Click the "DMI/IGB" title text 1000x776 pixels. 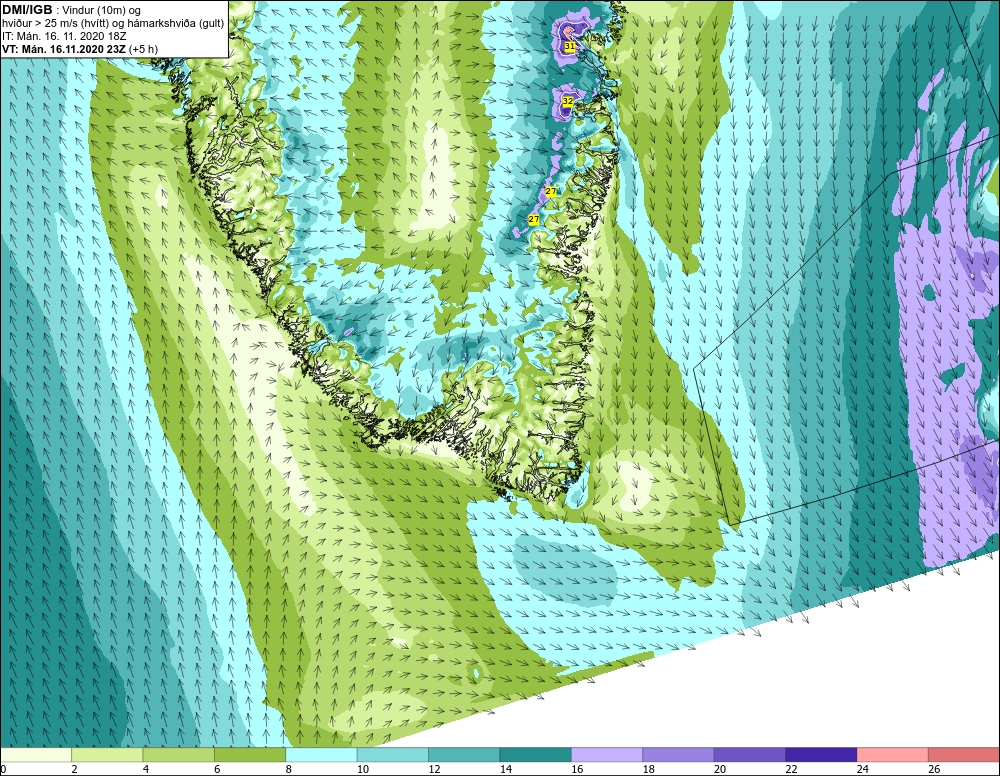pyautogui.click(x=27, y=10)
